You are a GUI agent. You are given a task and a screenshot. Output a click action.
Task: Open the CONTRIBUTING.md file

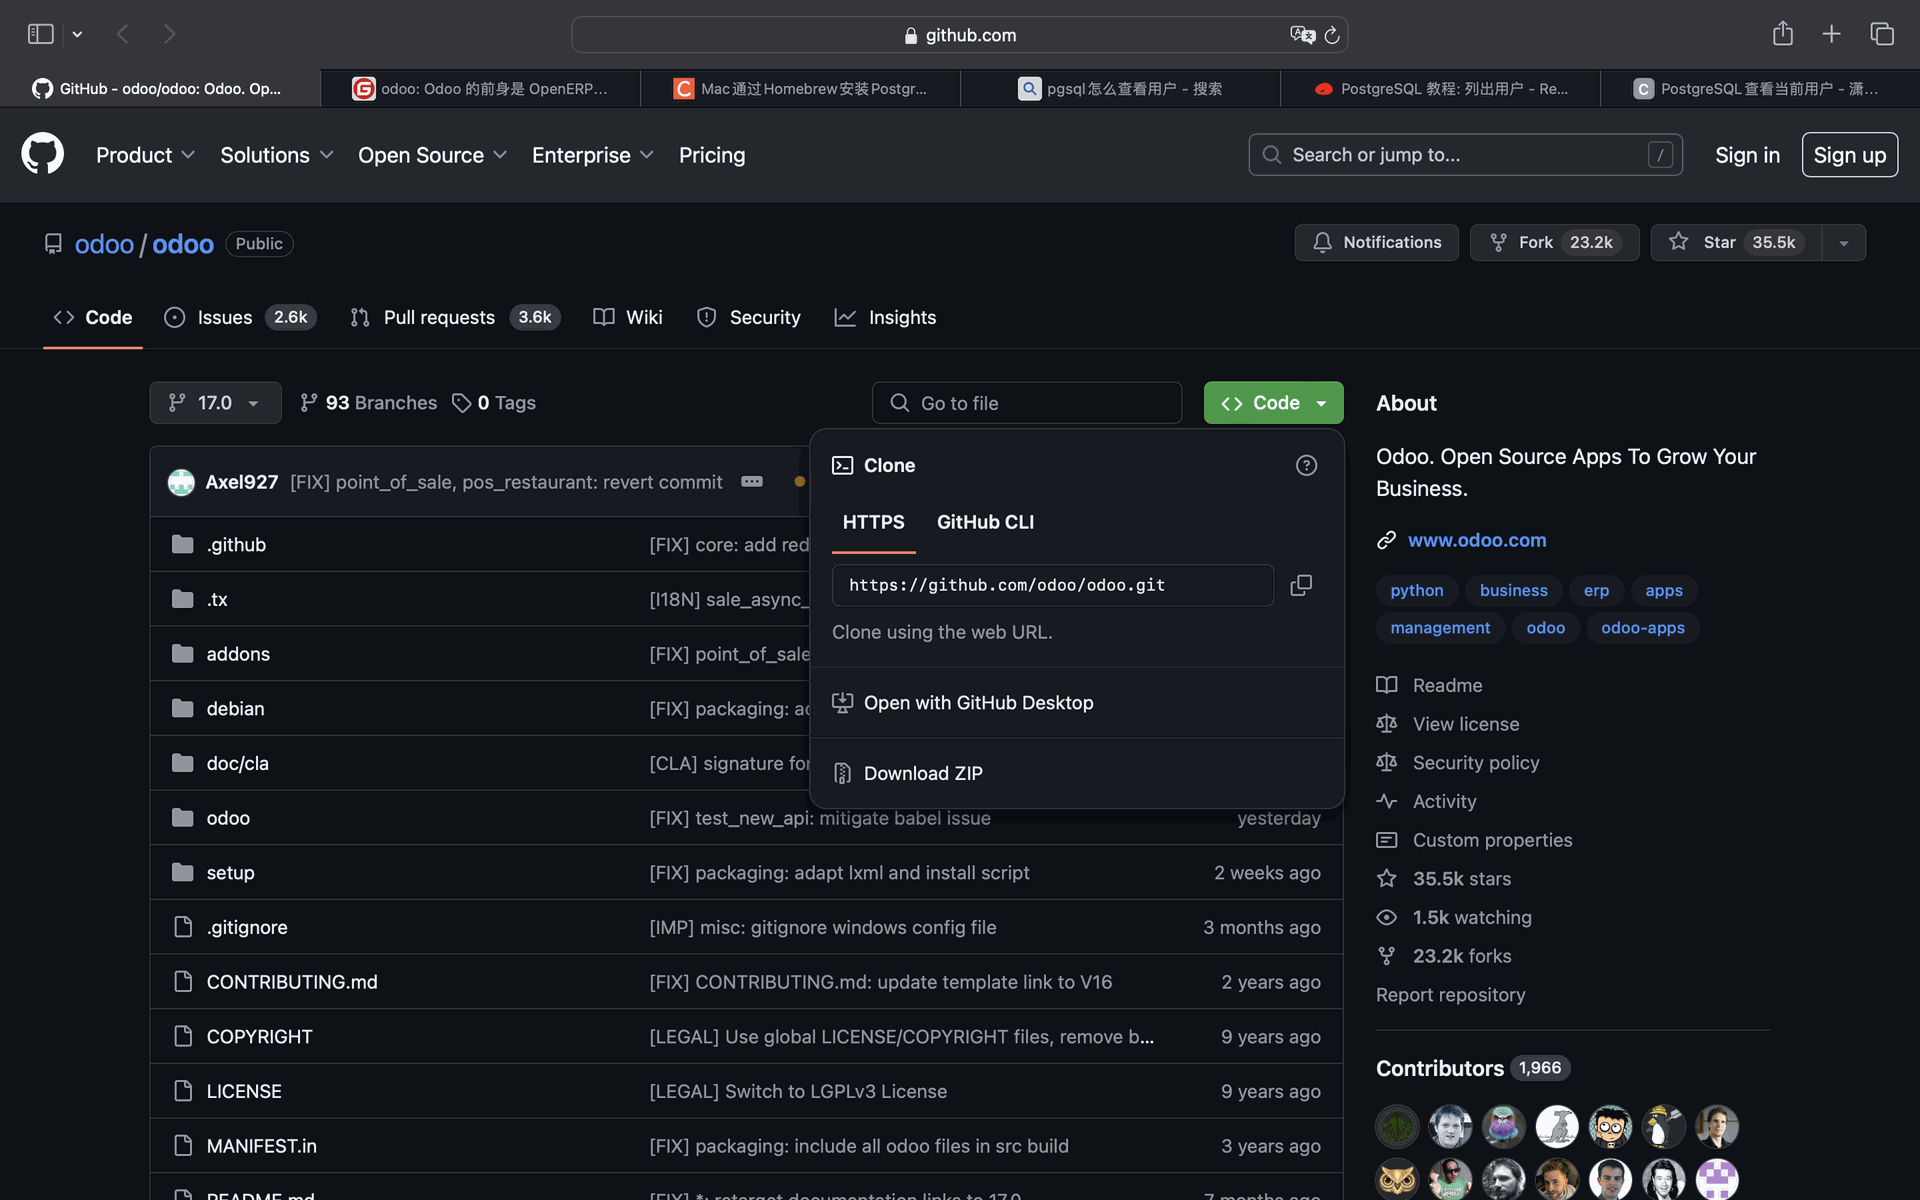[292, 982]
